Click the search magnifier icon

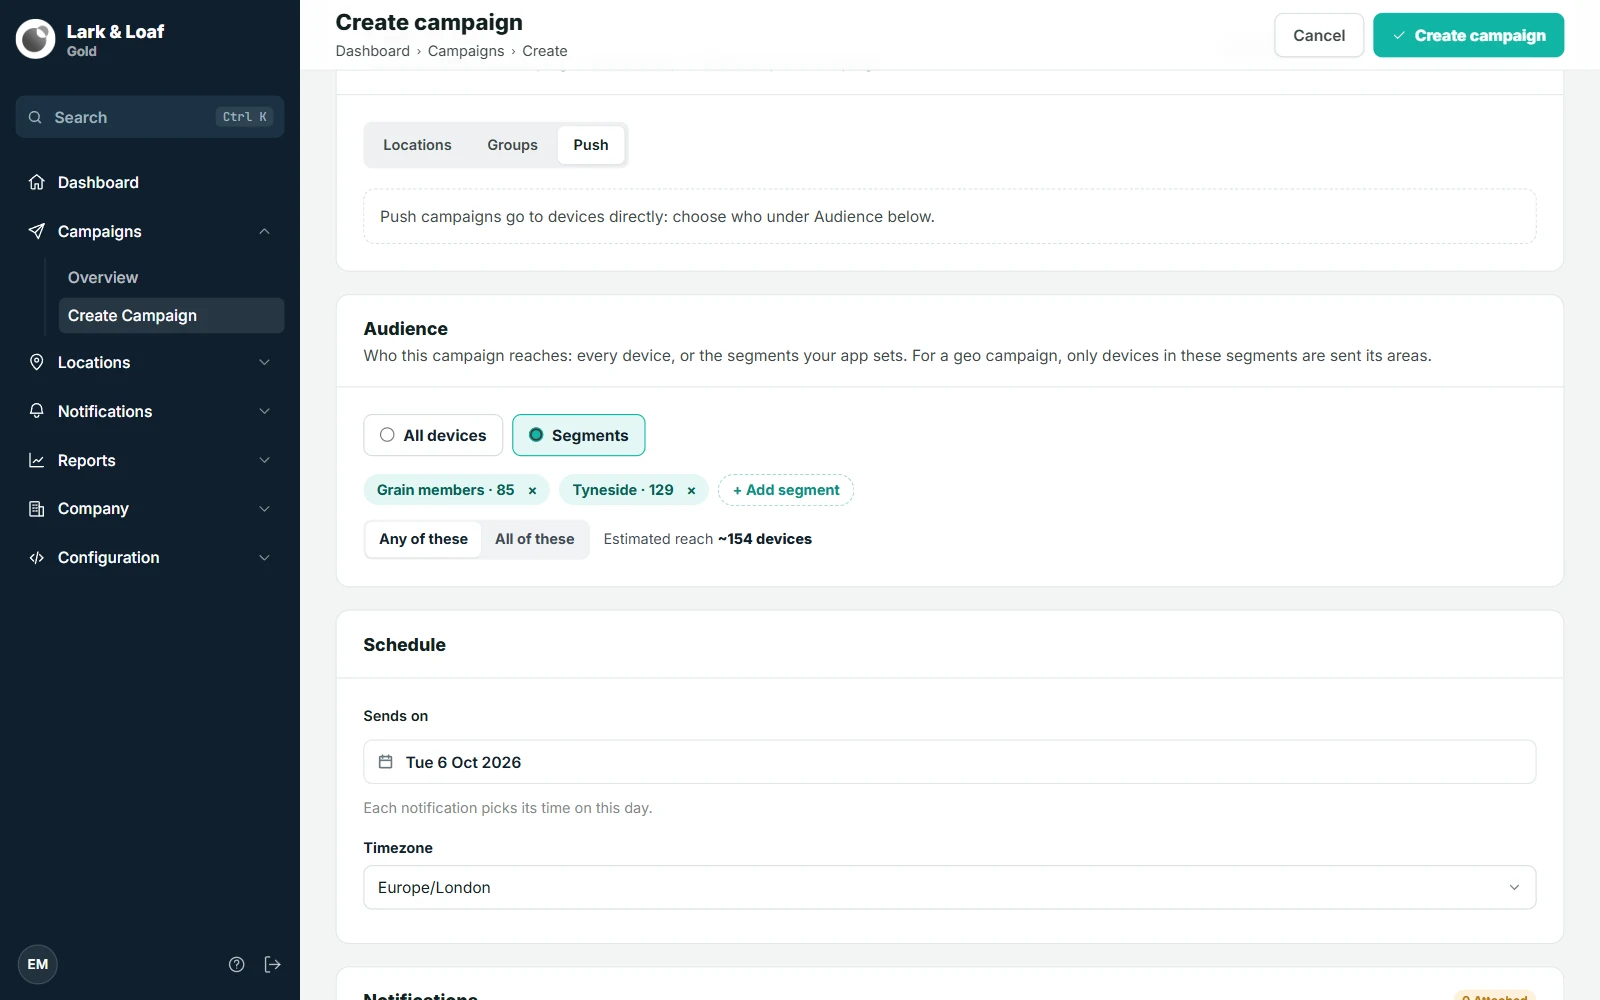35,117
